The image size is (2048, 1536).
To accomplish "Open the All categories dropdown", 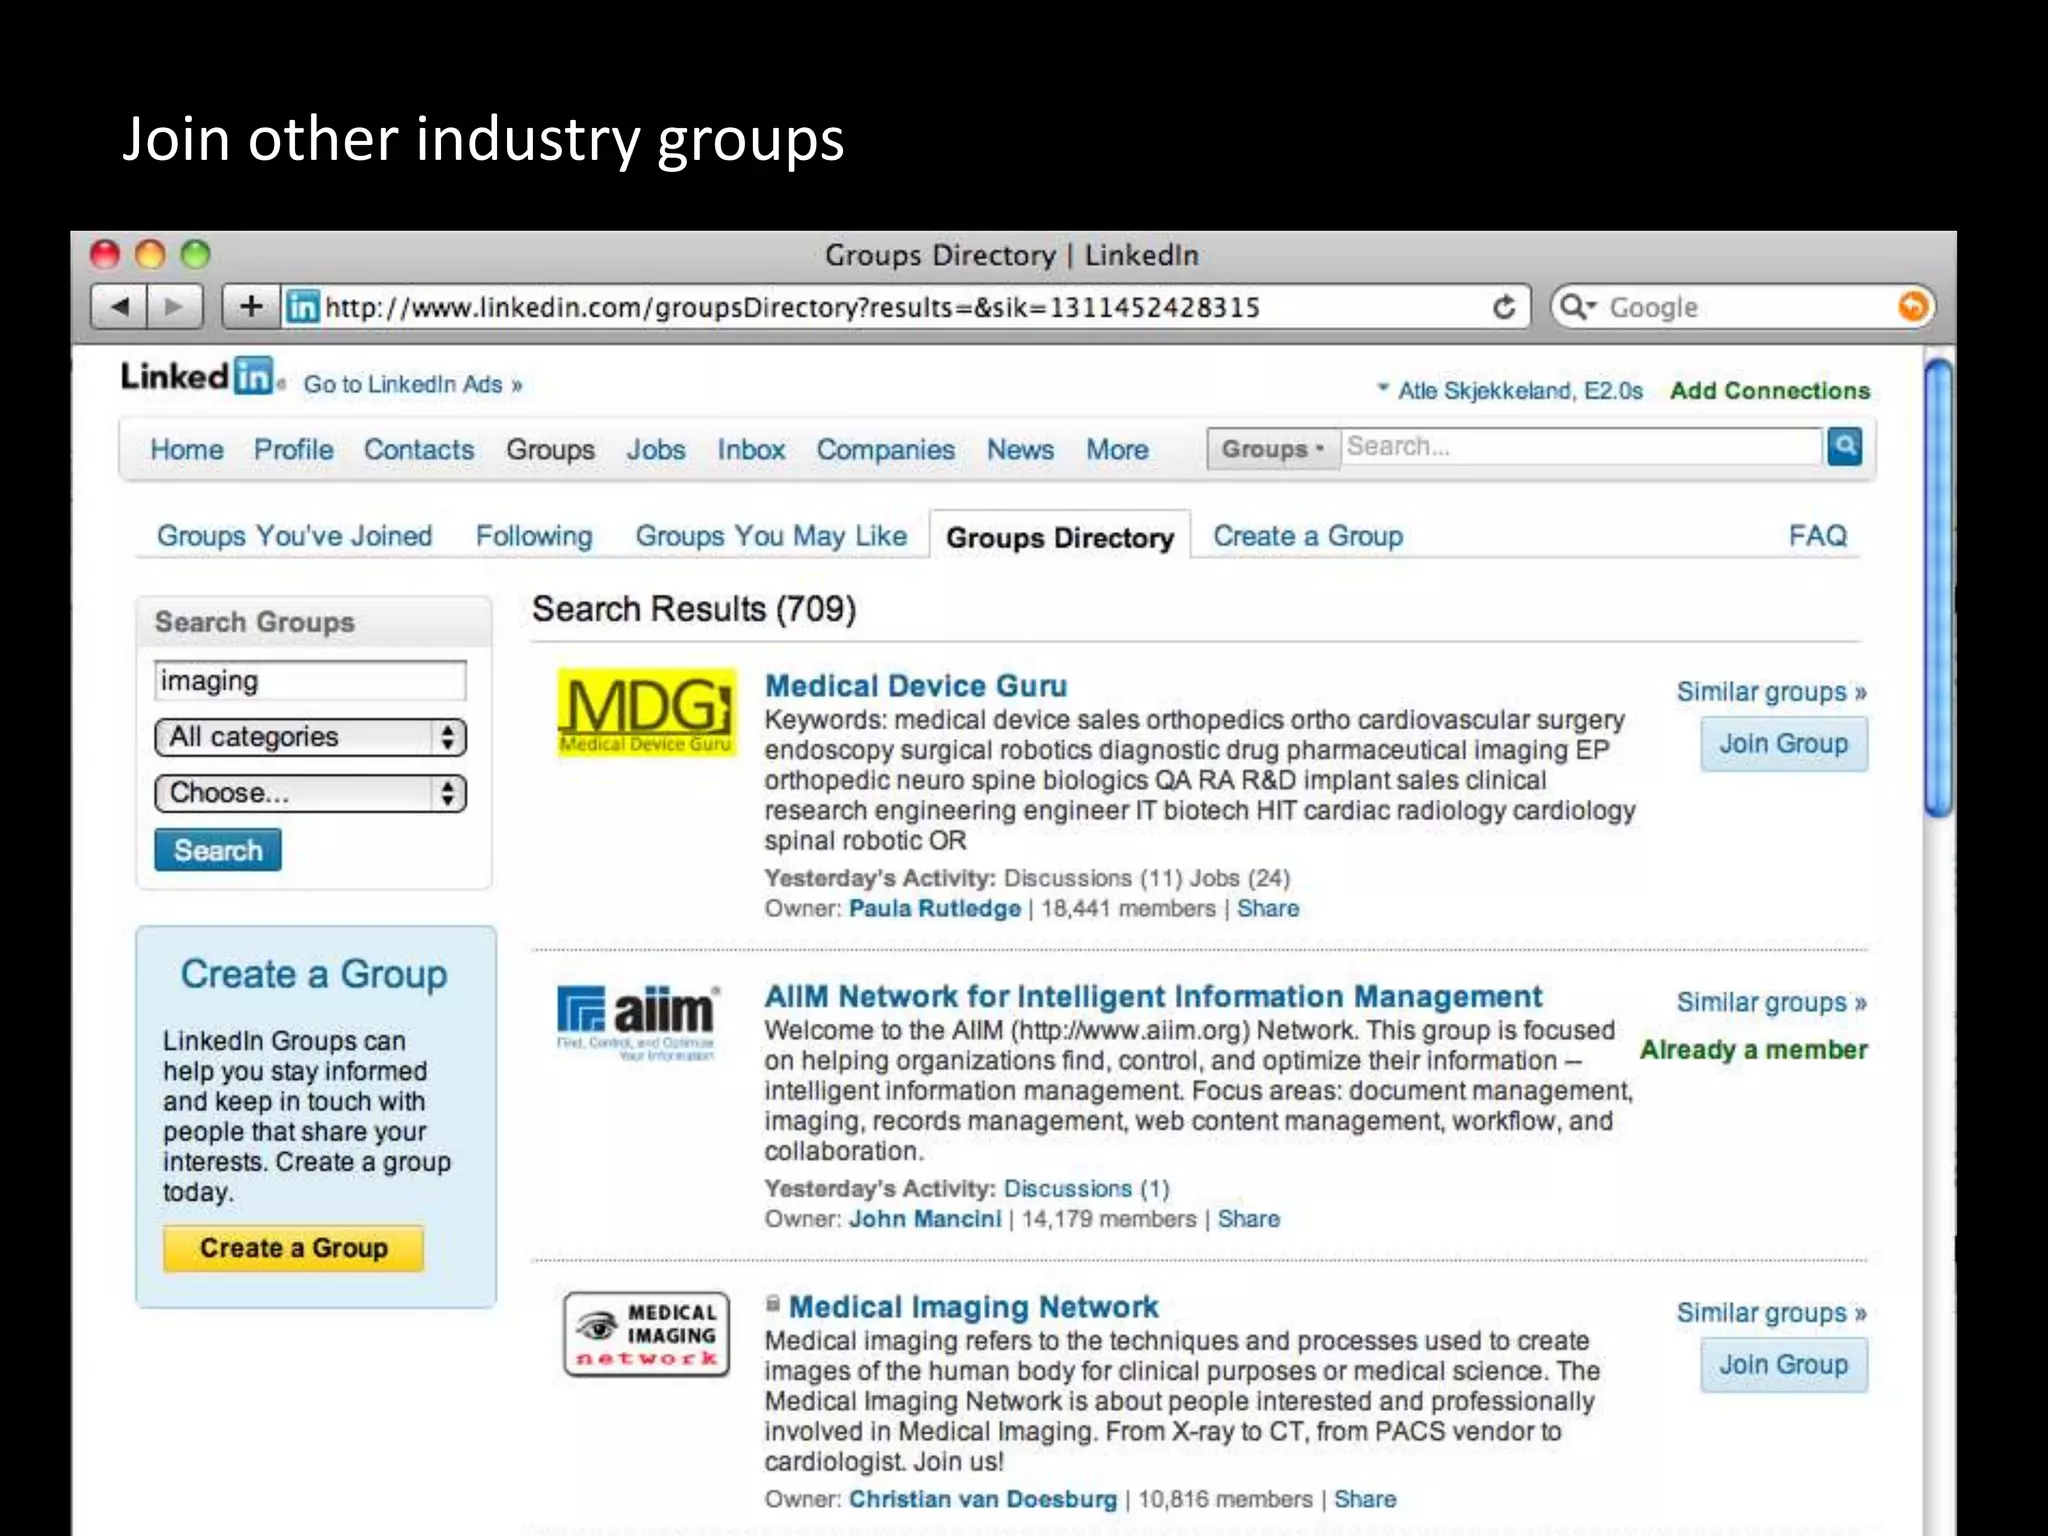I will (x=310, y=737).
